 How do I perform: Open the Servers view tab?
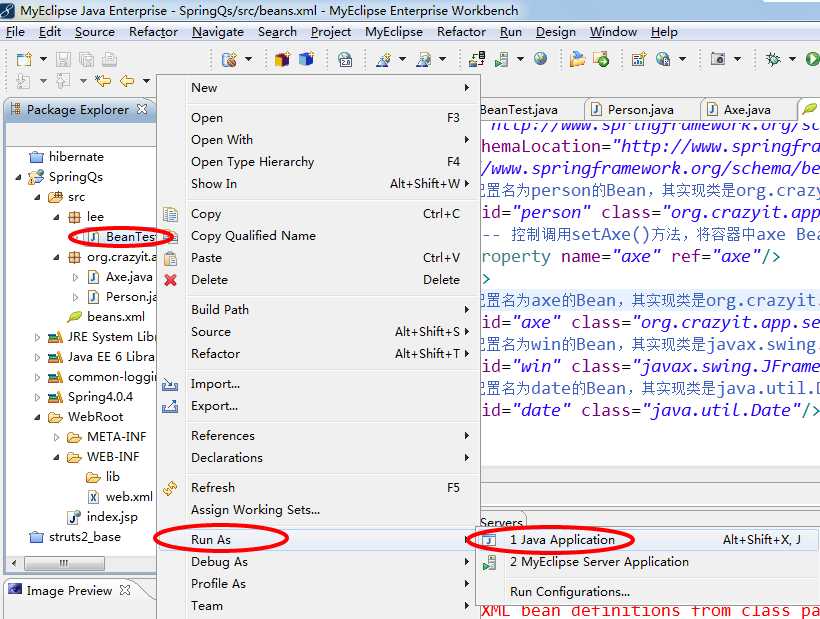tap(502, 522)
